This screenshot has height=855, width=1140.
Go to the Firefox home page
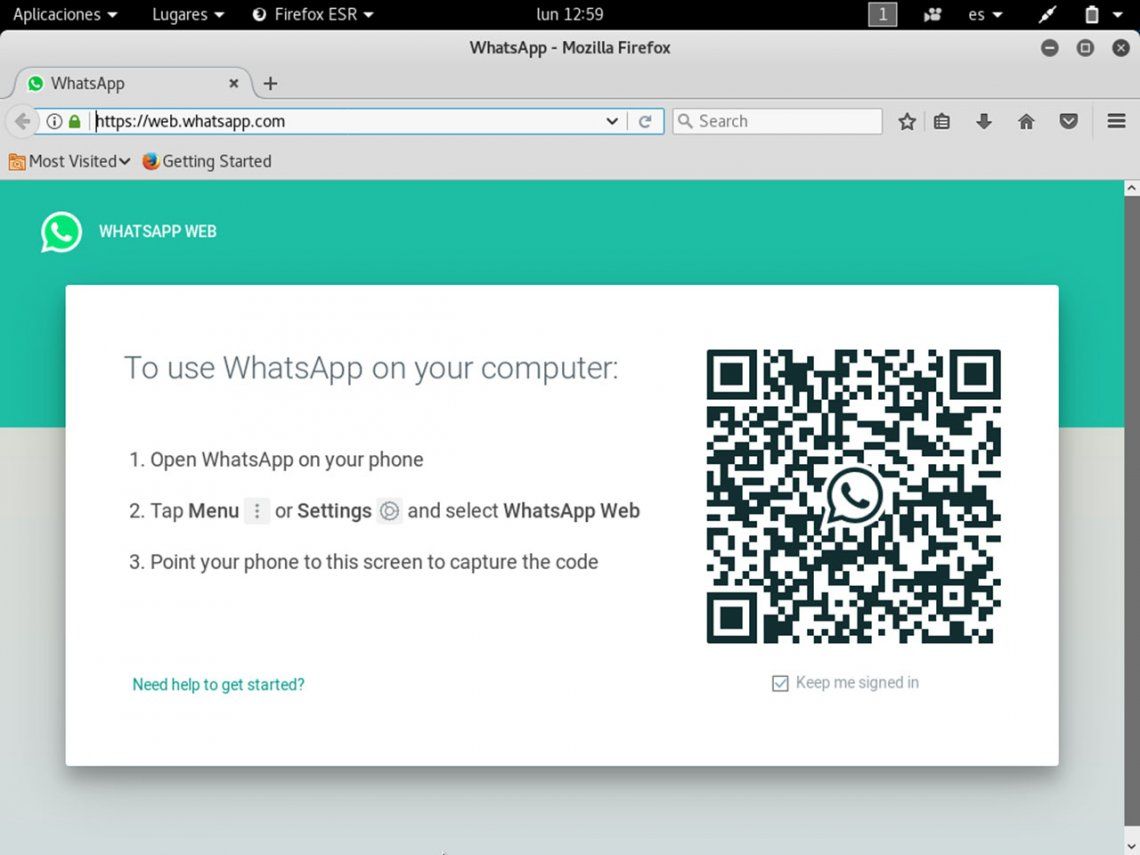pos(1026,121)
